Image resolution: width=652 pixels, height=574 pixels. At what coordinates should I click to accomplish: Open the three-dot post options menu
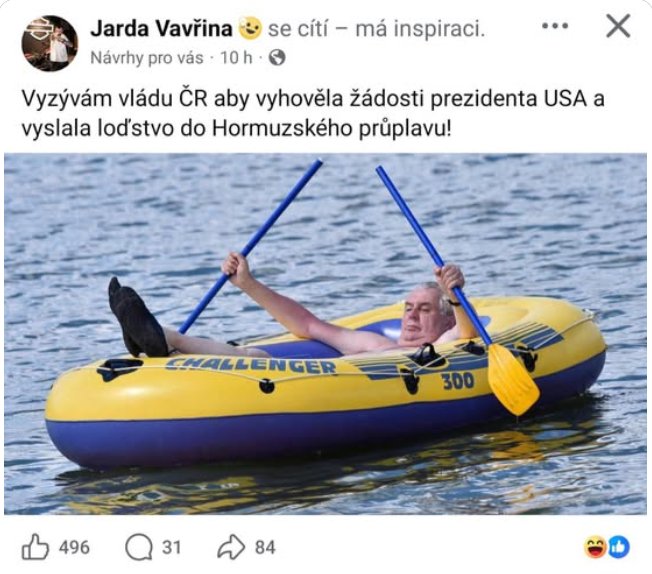(555, 26)
